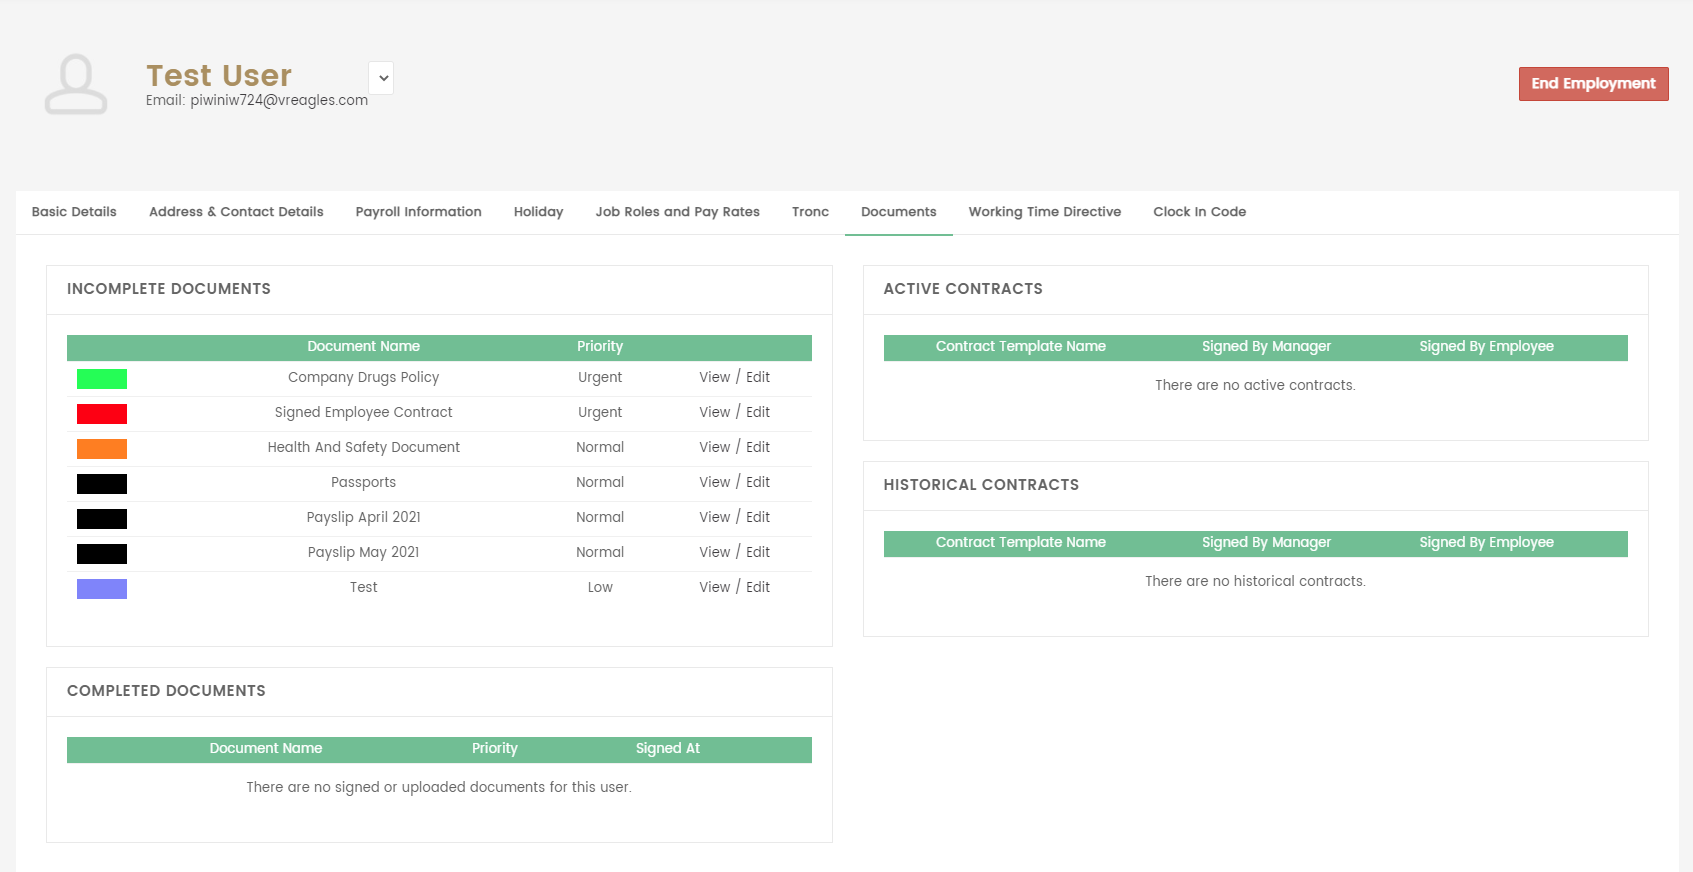Click the user avatar placeholder icon
Viewport: 1693px width, 872px height.
[76, 84]
